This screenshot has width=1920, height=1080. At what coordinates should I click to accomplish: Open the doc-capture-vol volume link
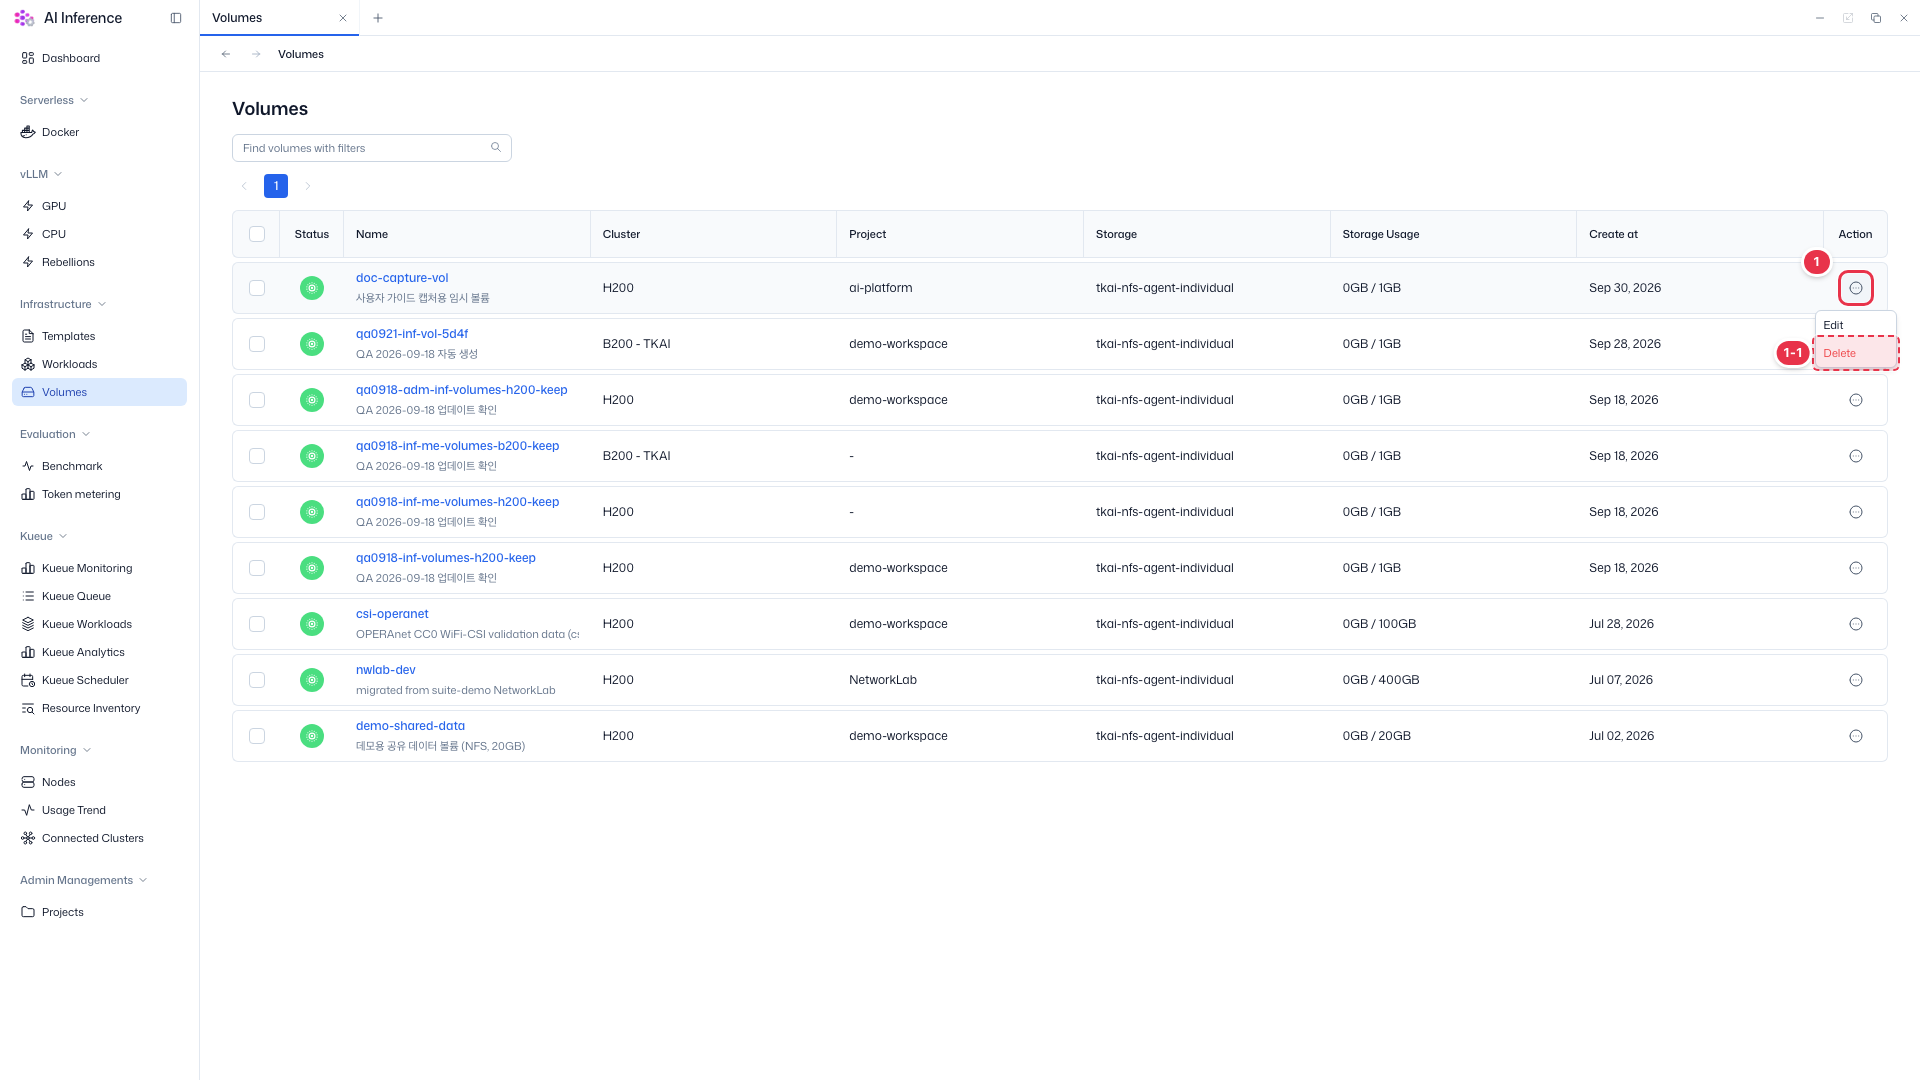click(x=402, y=278)
